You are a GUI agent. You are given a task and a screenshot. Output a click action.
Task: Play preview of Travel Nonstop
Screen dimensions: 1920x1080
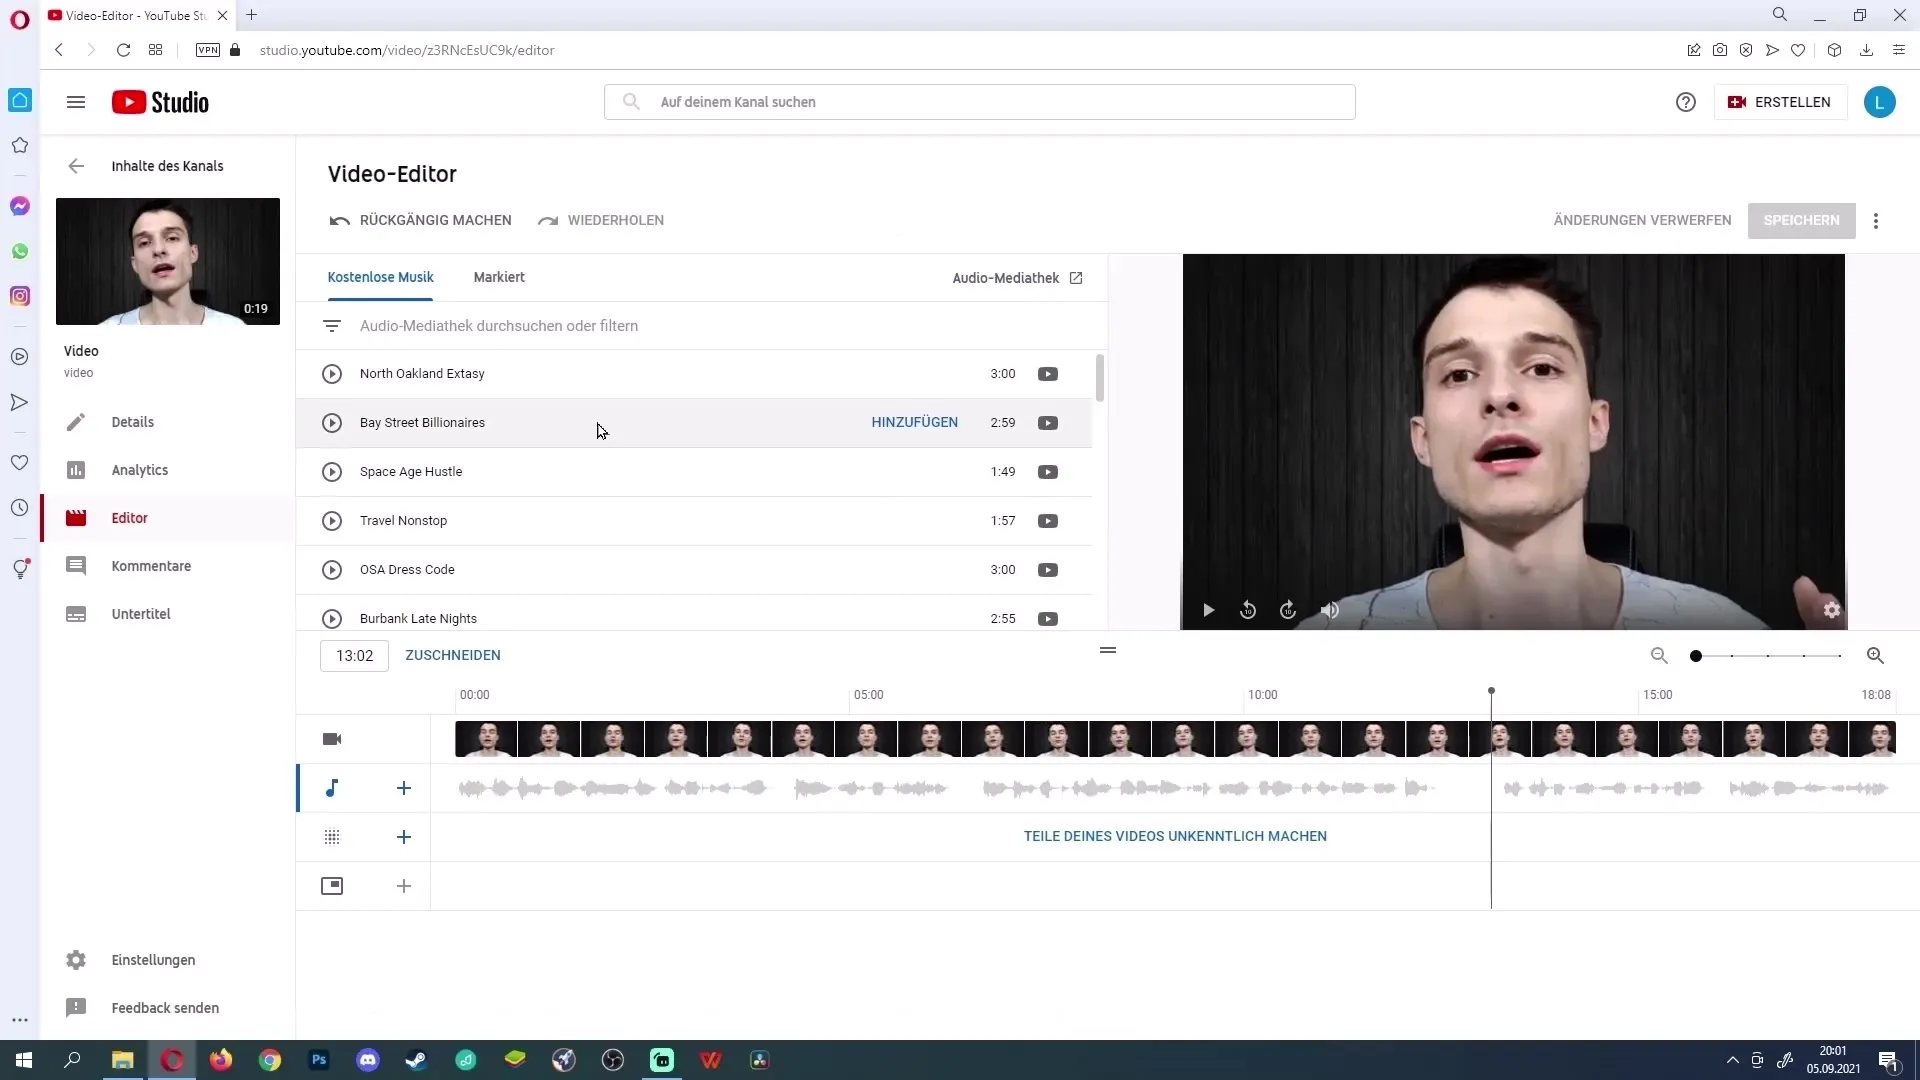point(332,521)
